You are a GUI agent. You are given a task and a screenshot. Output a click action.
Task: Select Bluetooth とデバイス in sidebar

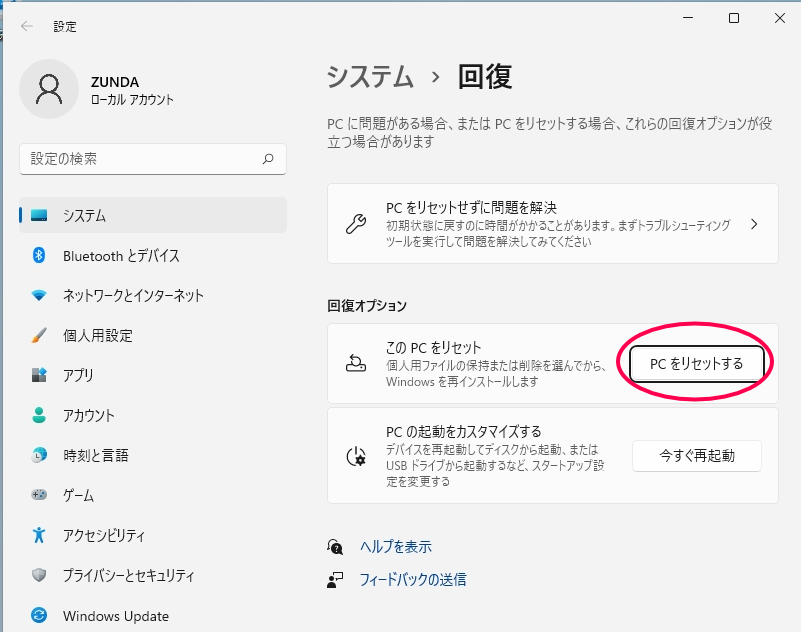(x=153, y=255)
